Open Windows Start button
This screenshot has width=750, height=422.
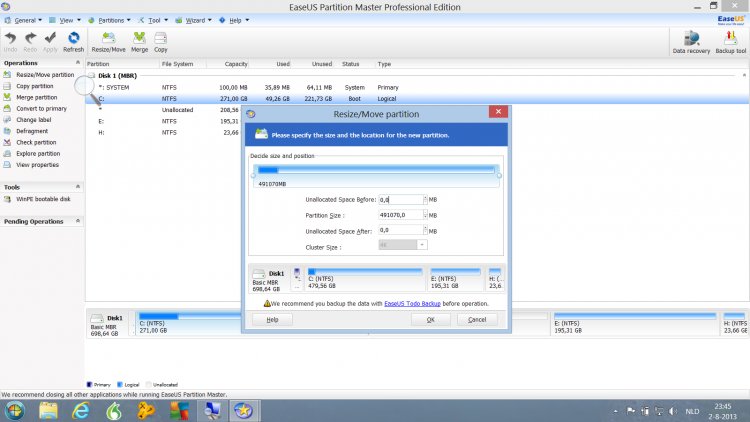click(x=15, y=411)
